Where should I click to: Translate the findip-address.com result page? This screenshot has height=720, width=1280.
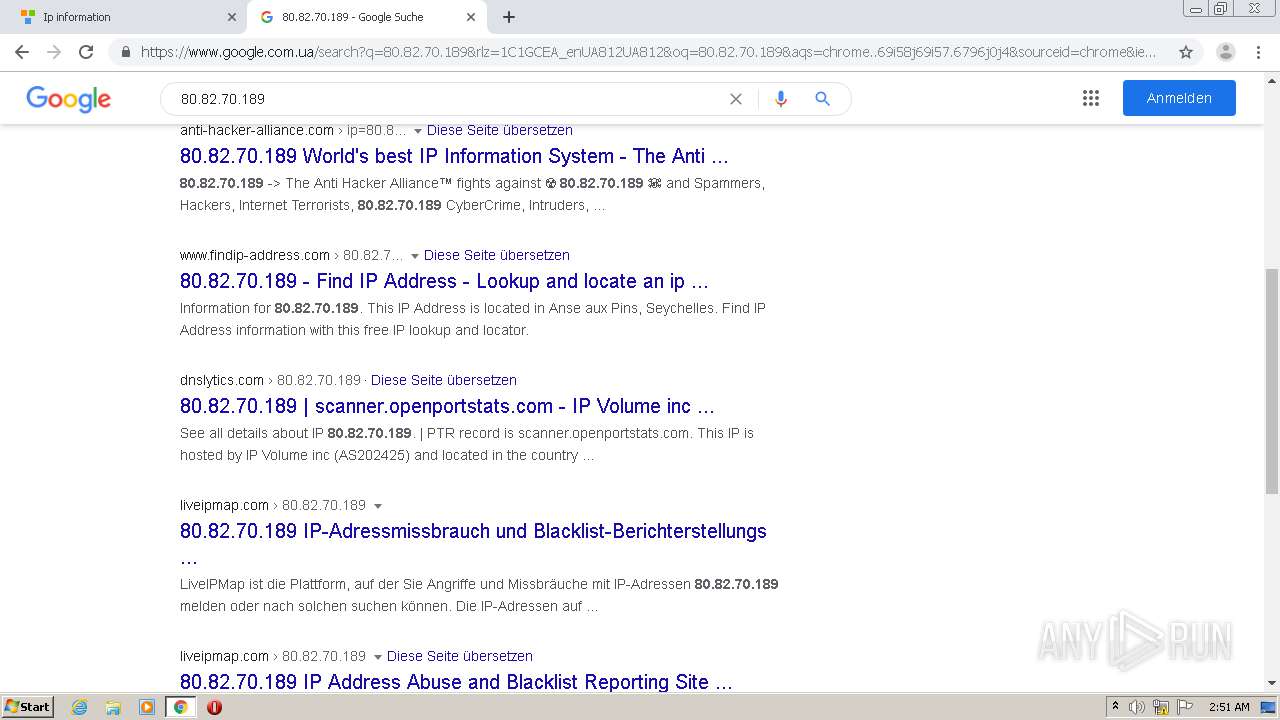tap(497, 255)
